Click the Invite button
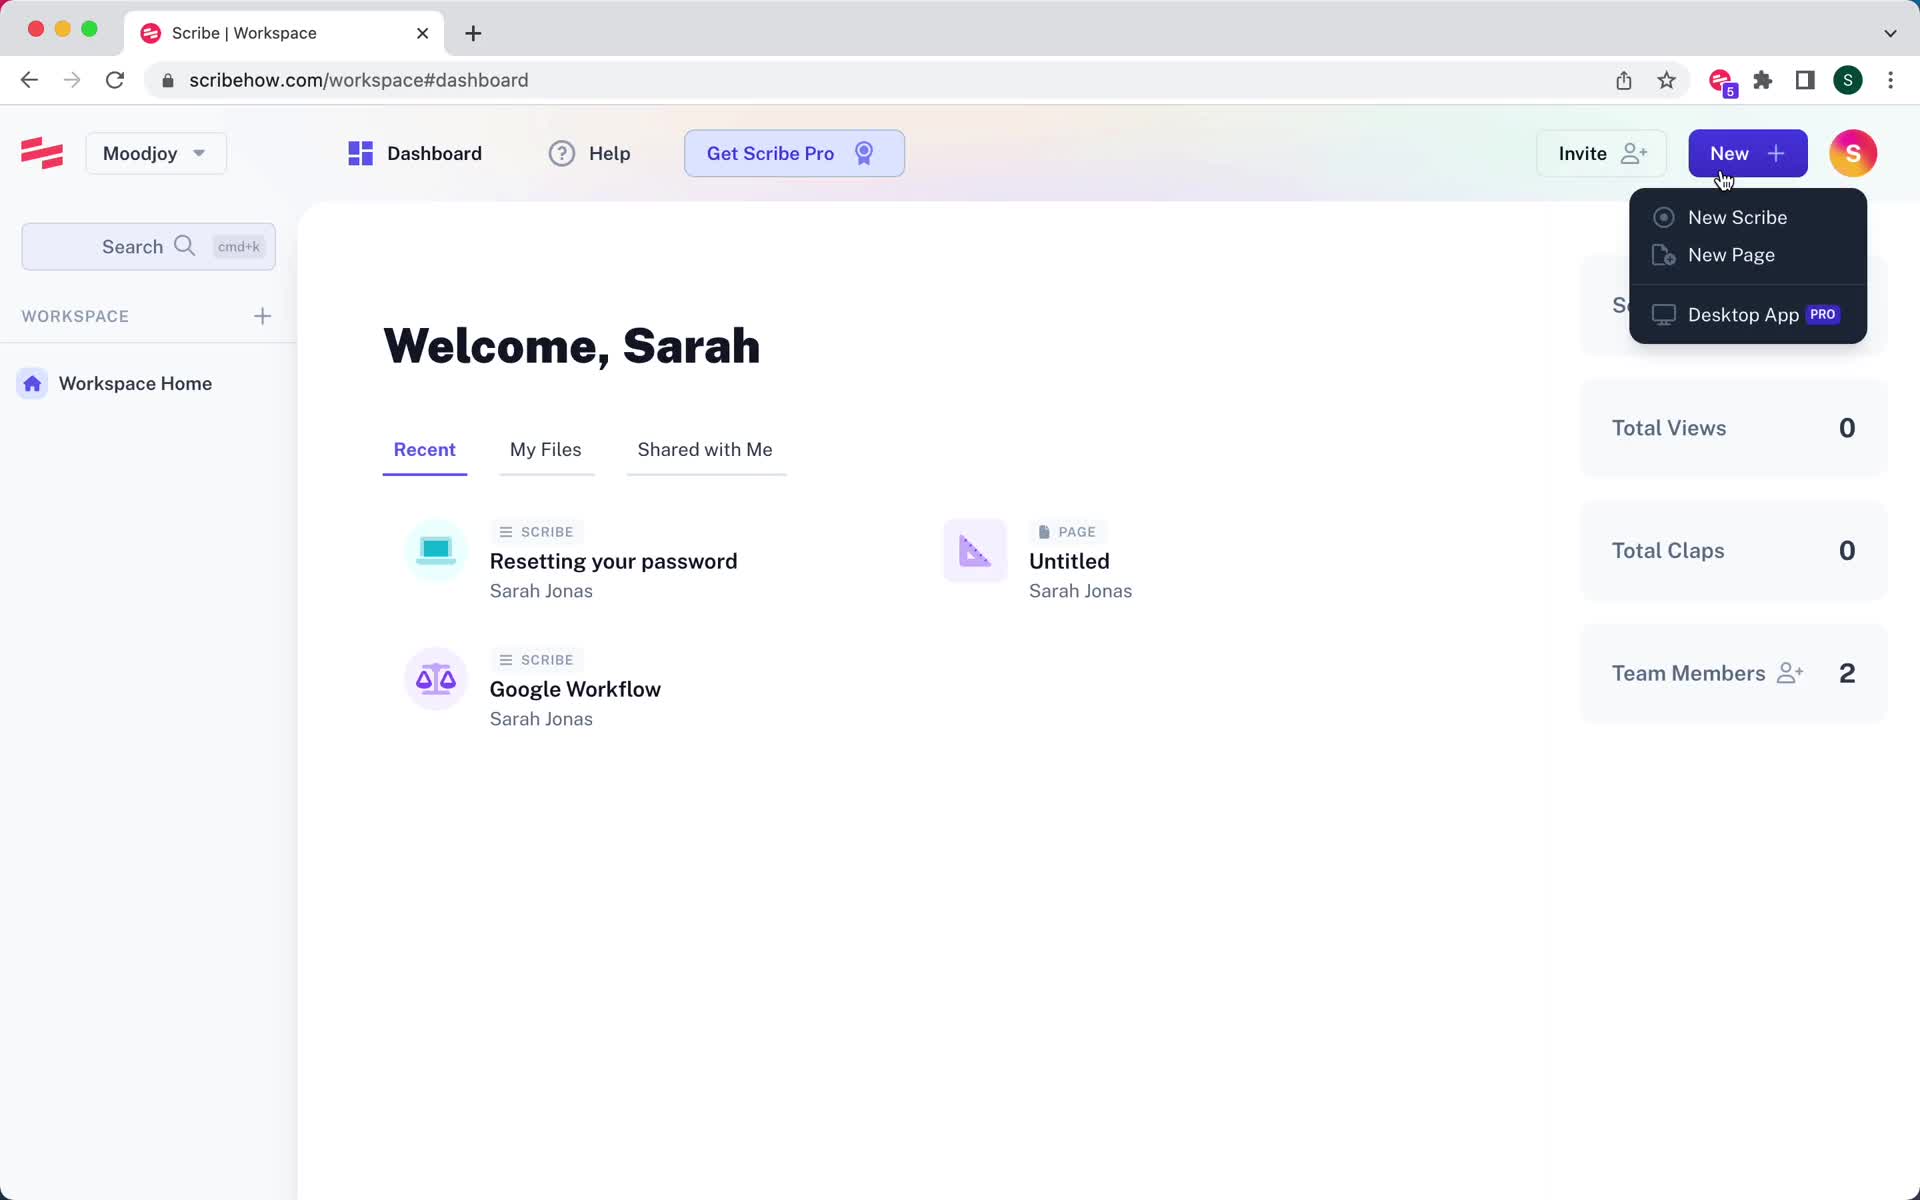The image size is (1920, 1200). pos(1599,153)
